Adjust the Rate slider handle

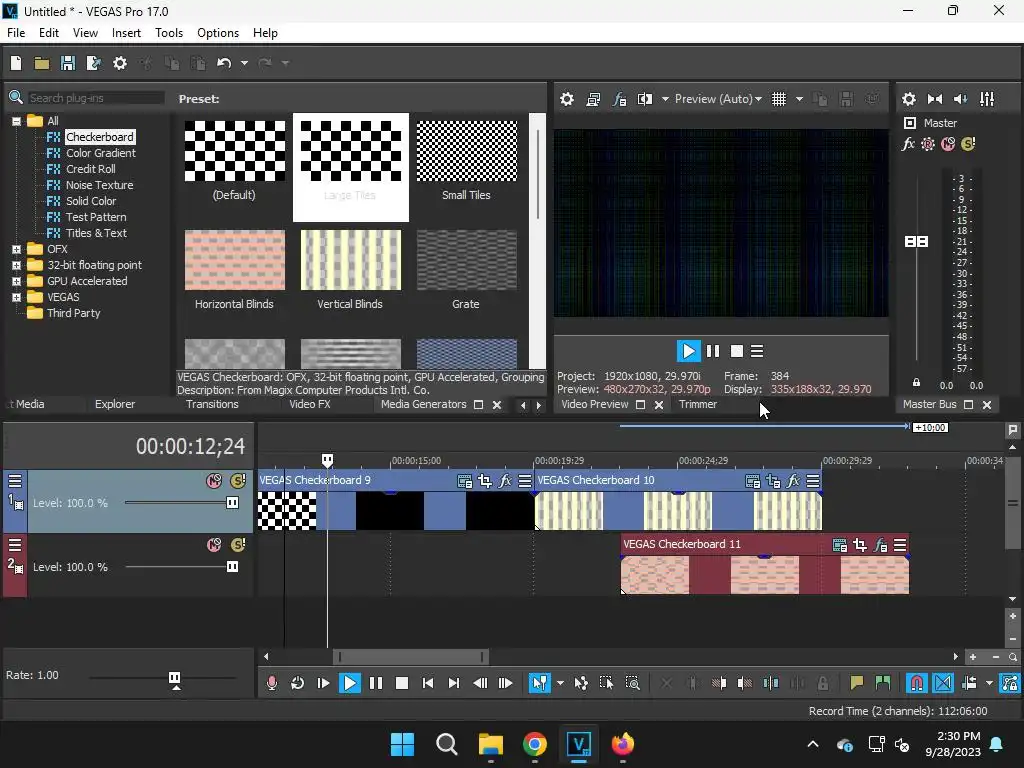174,678
